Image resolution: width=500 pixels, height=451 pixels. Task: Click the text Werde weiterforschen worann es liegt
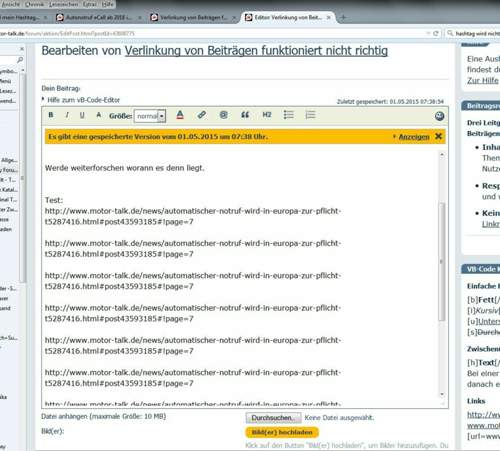(x=124, y=168)
